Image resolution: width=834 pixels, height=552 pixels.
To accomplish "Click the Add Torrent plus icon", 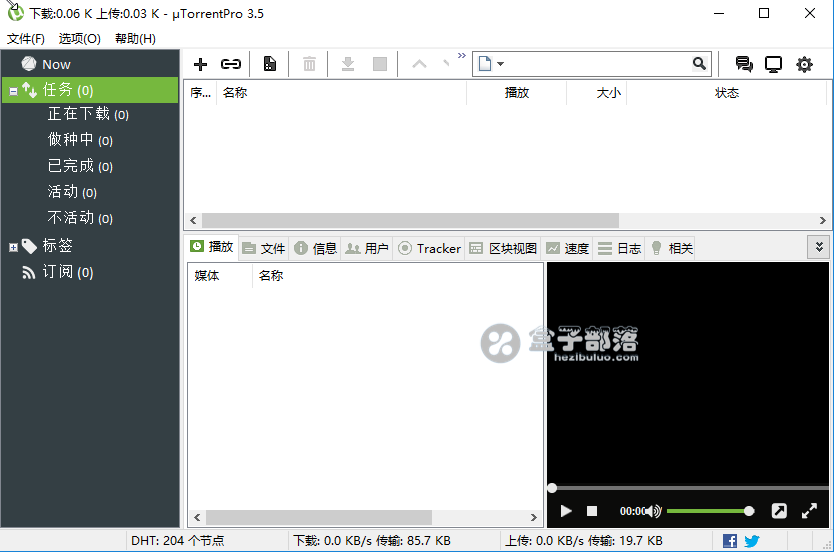I will point(201,64).
